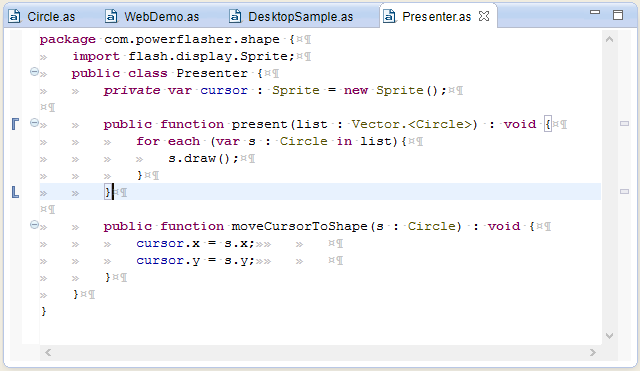The height and width of the screenshot is (371, 640).
Task: Click the 'present' function name
Action: coord(260,124)
